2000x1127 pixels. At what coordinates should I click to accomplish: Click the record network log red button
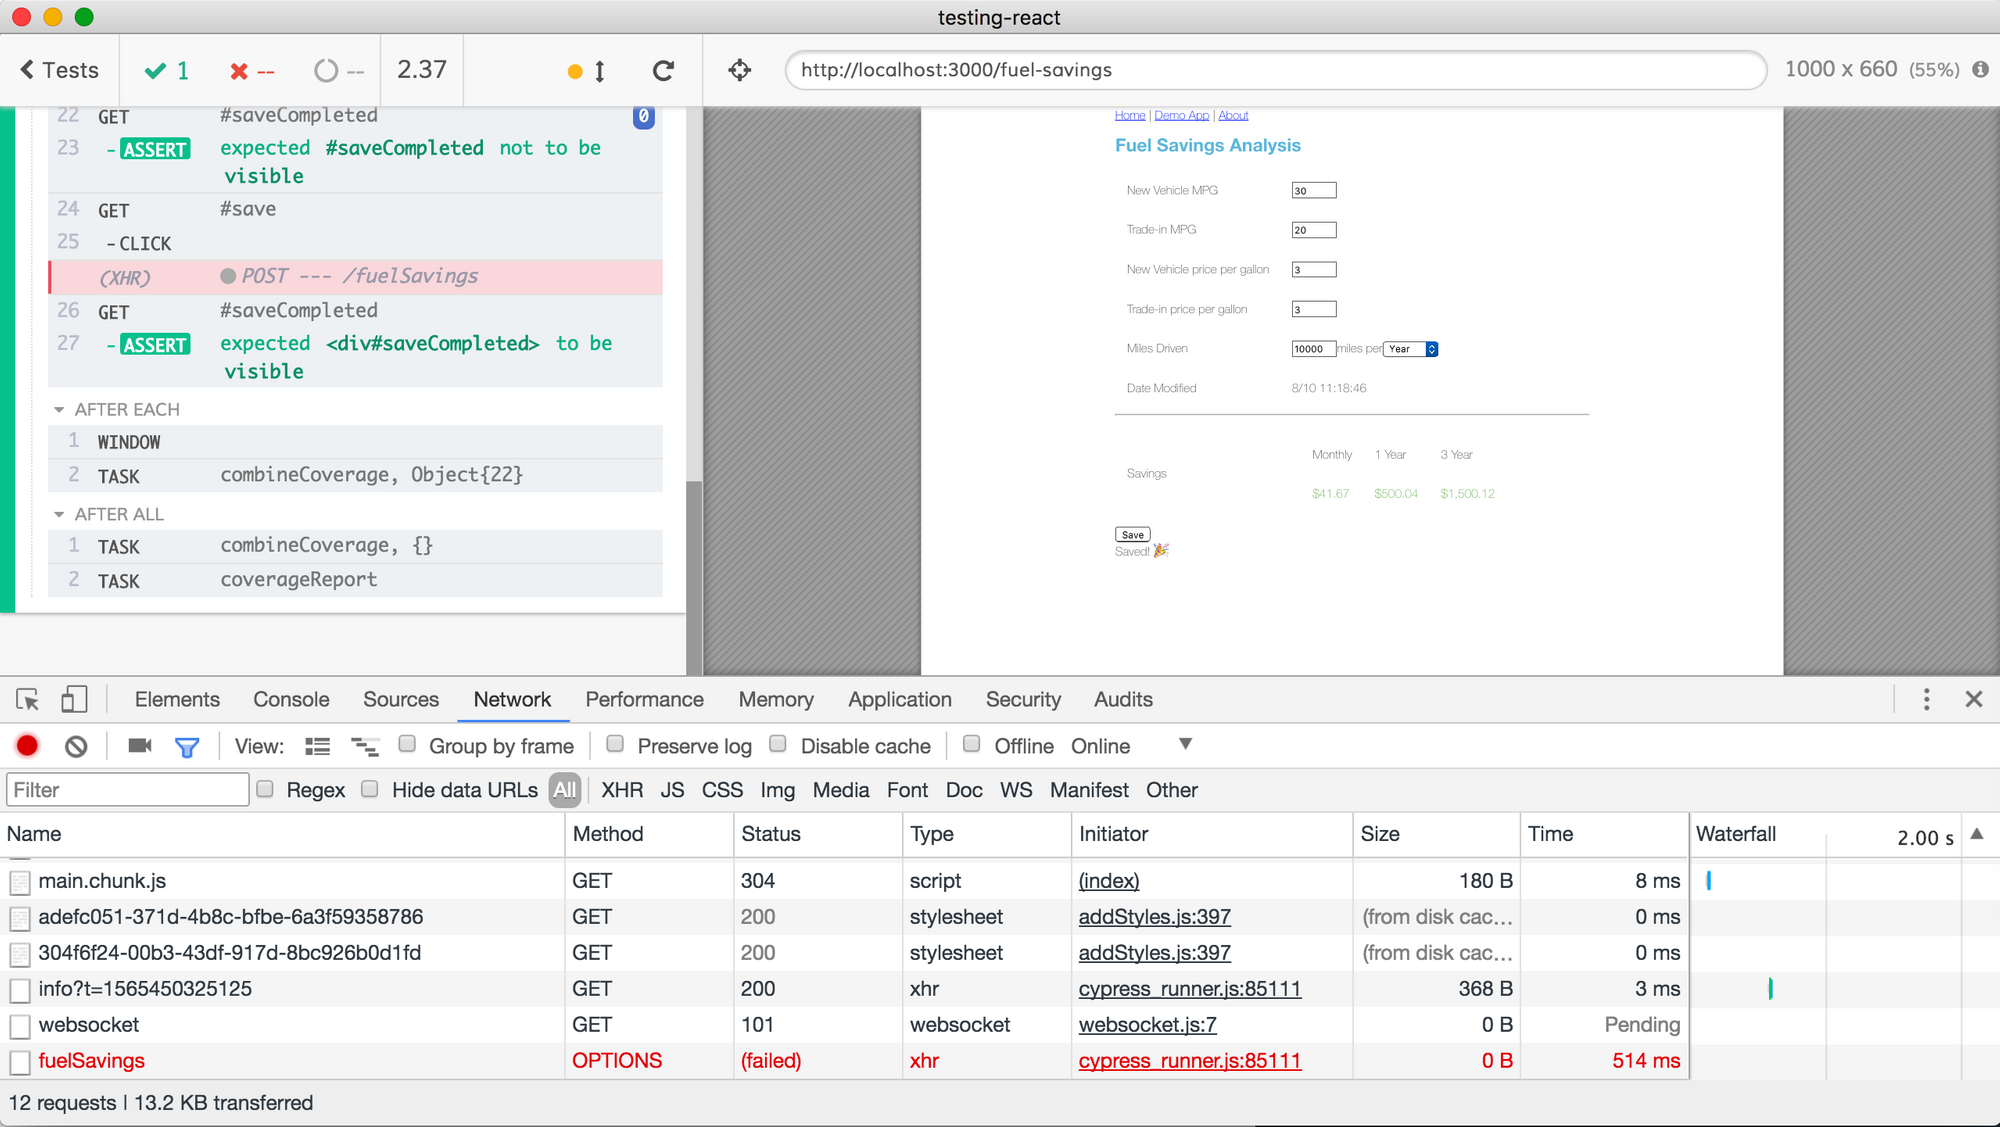pyautogui.click(x=27, y=746)
